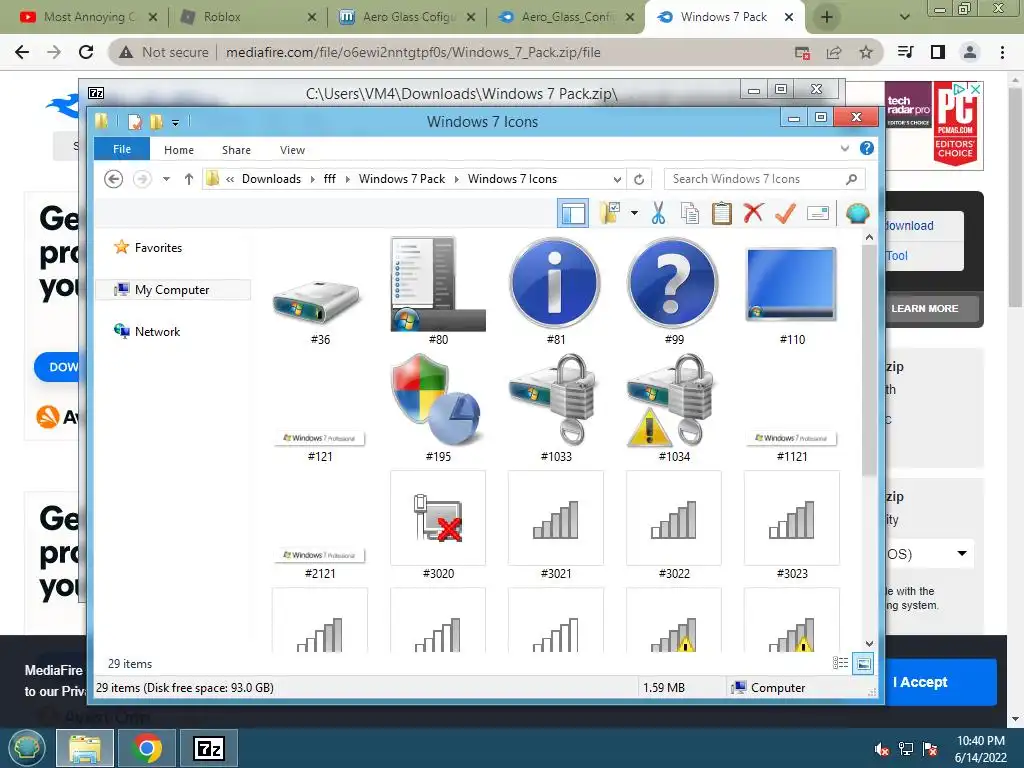Expand the ribbon with the chevron
This screenshot has width=1024, height=768.
coord(844,148)
